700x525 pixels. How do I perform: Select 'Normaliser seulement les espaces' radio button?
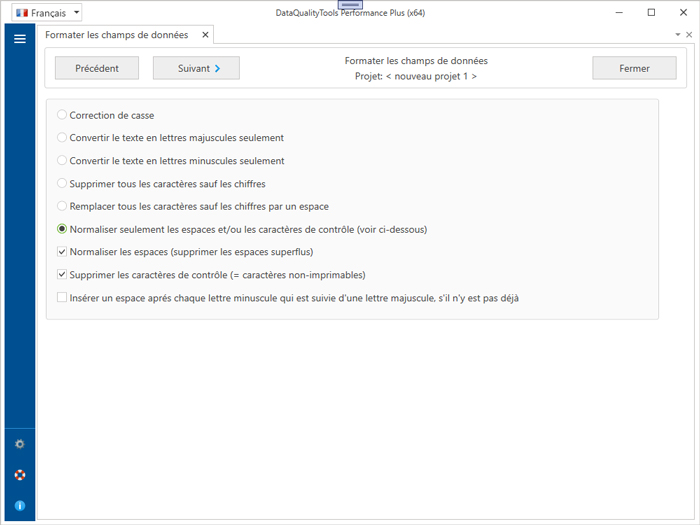coord(62,229)
